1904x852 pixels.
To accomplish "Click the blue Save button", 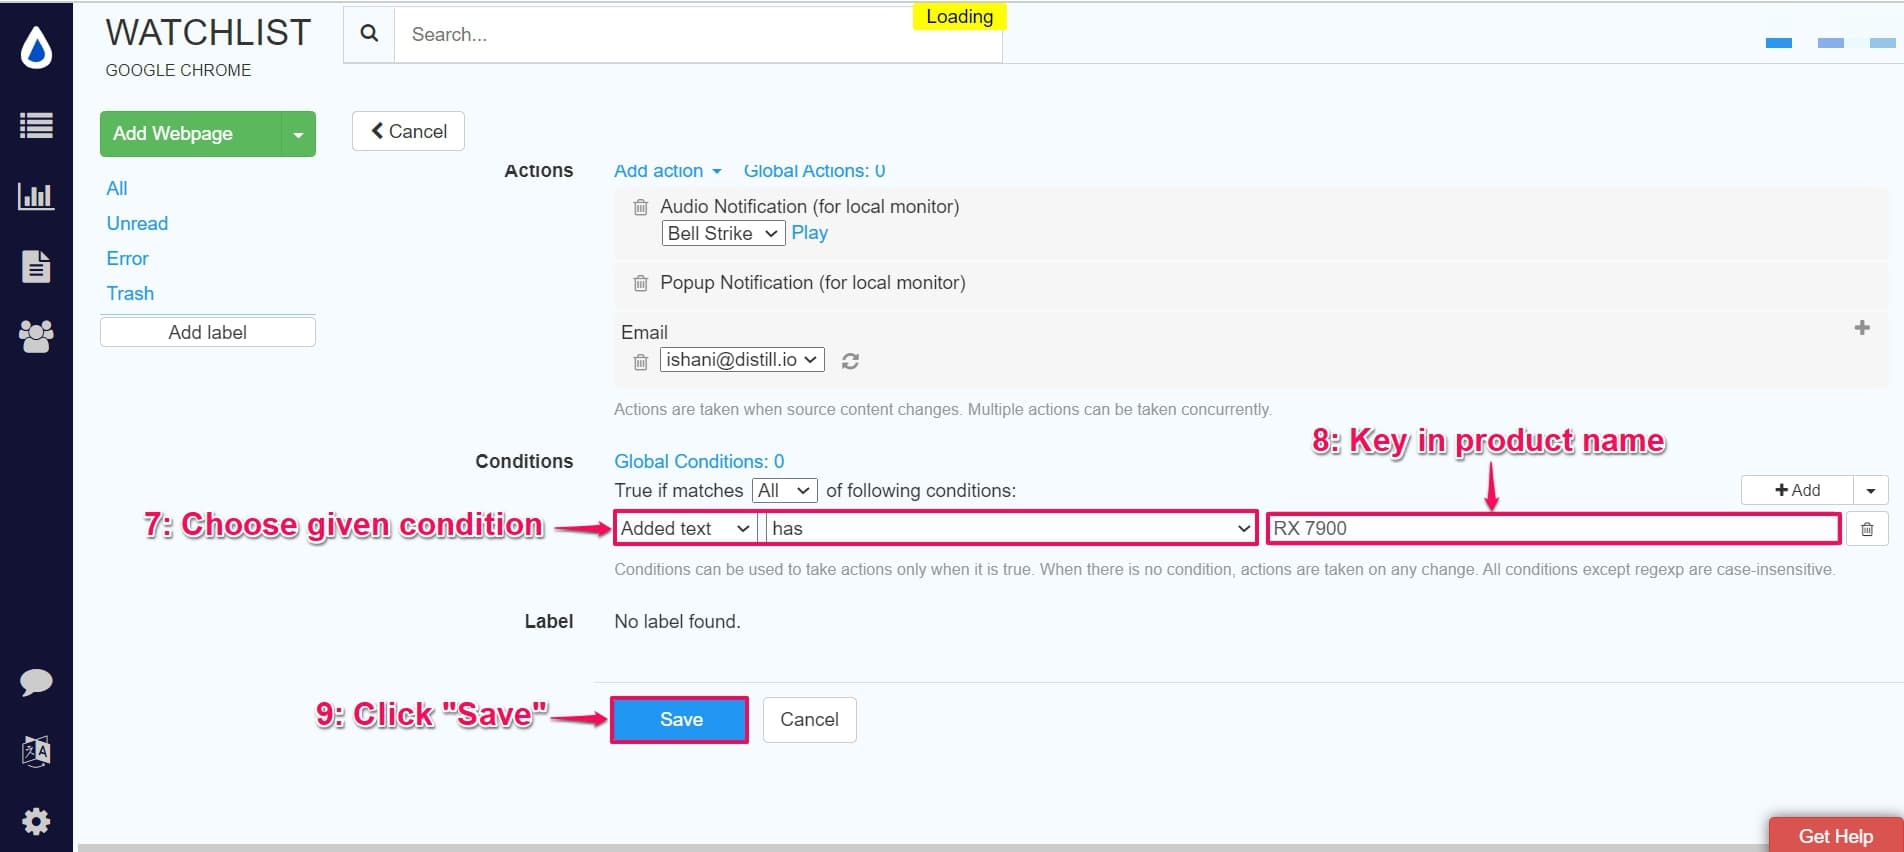I will coord(680,719).
